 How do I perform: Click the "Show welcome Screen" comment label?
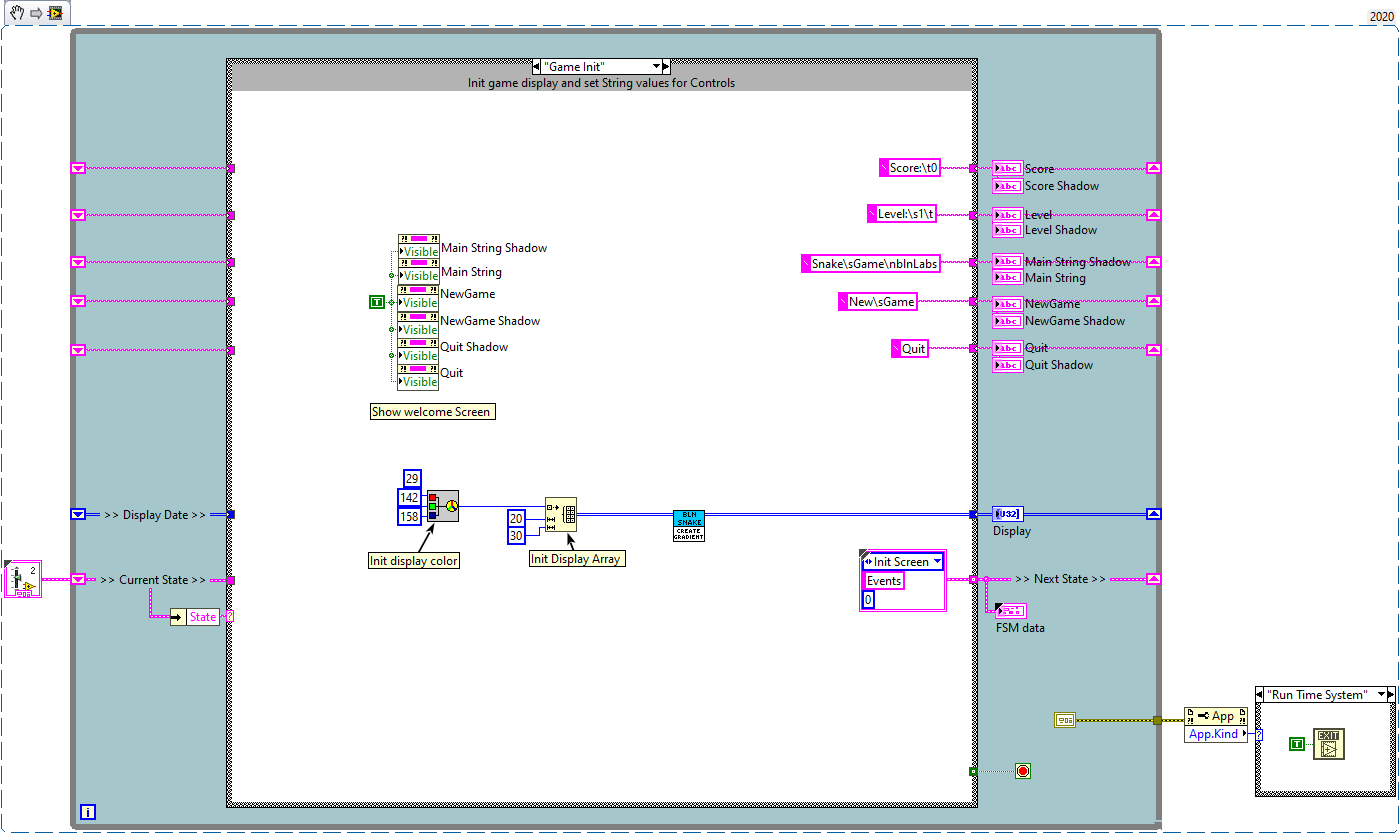tap(432, 412)
